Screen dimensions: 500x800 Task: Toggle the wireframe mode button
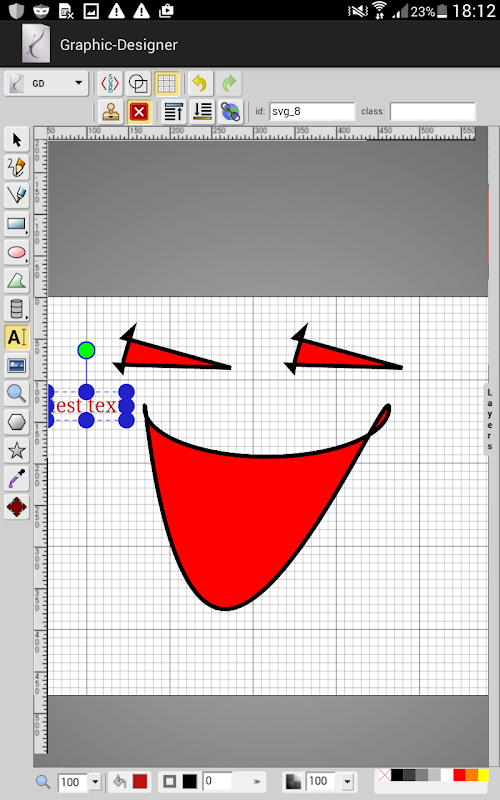(138, 83)
